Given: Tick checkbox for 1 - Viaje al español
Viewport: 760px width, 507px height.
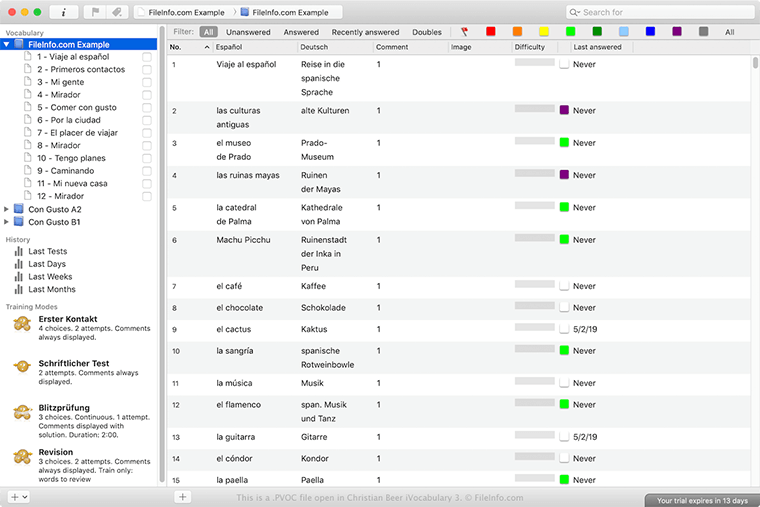Looking at the screenshot, I should (x=147, y=57).
